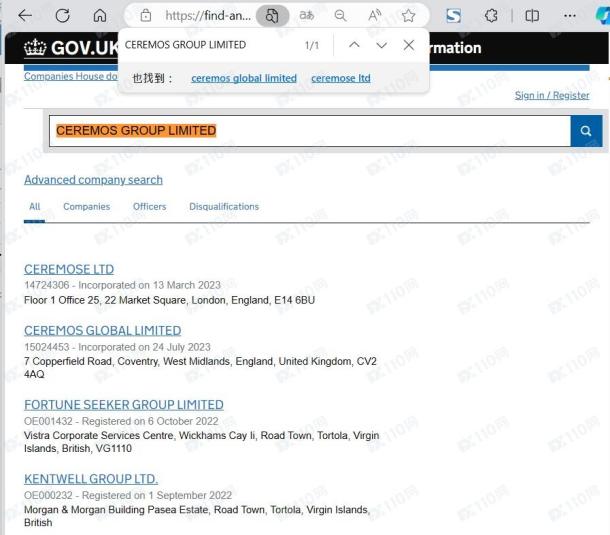610x535 pixels.
Task: Open Companies House does not verify link
Action: pyautogui.click(x=70, y=76)
